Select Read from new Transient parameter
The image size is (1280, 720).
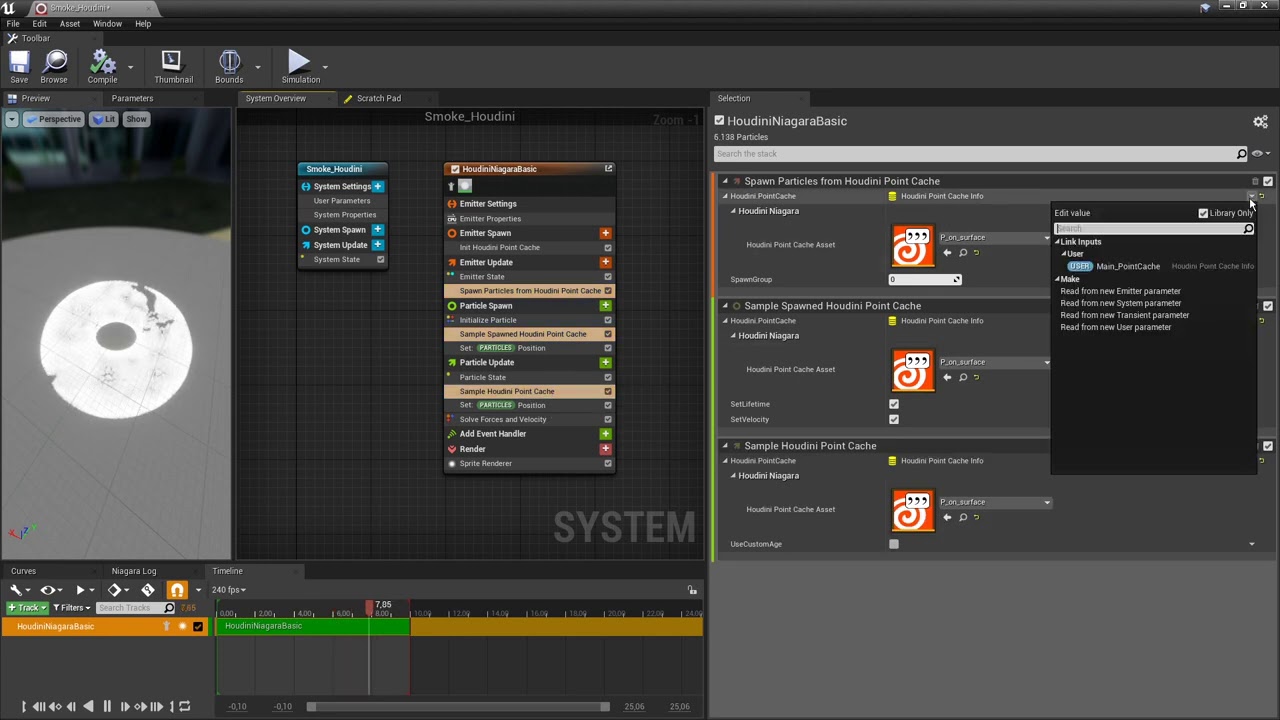click(1124, 315)
